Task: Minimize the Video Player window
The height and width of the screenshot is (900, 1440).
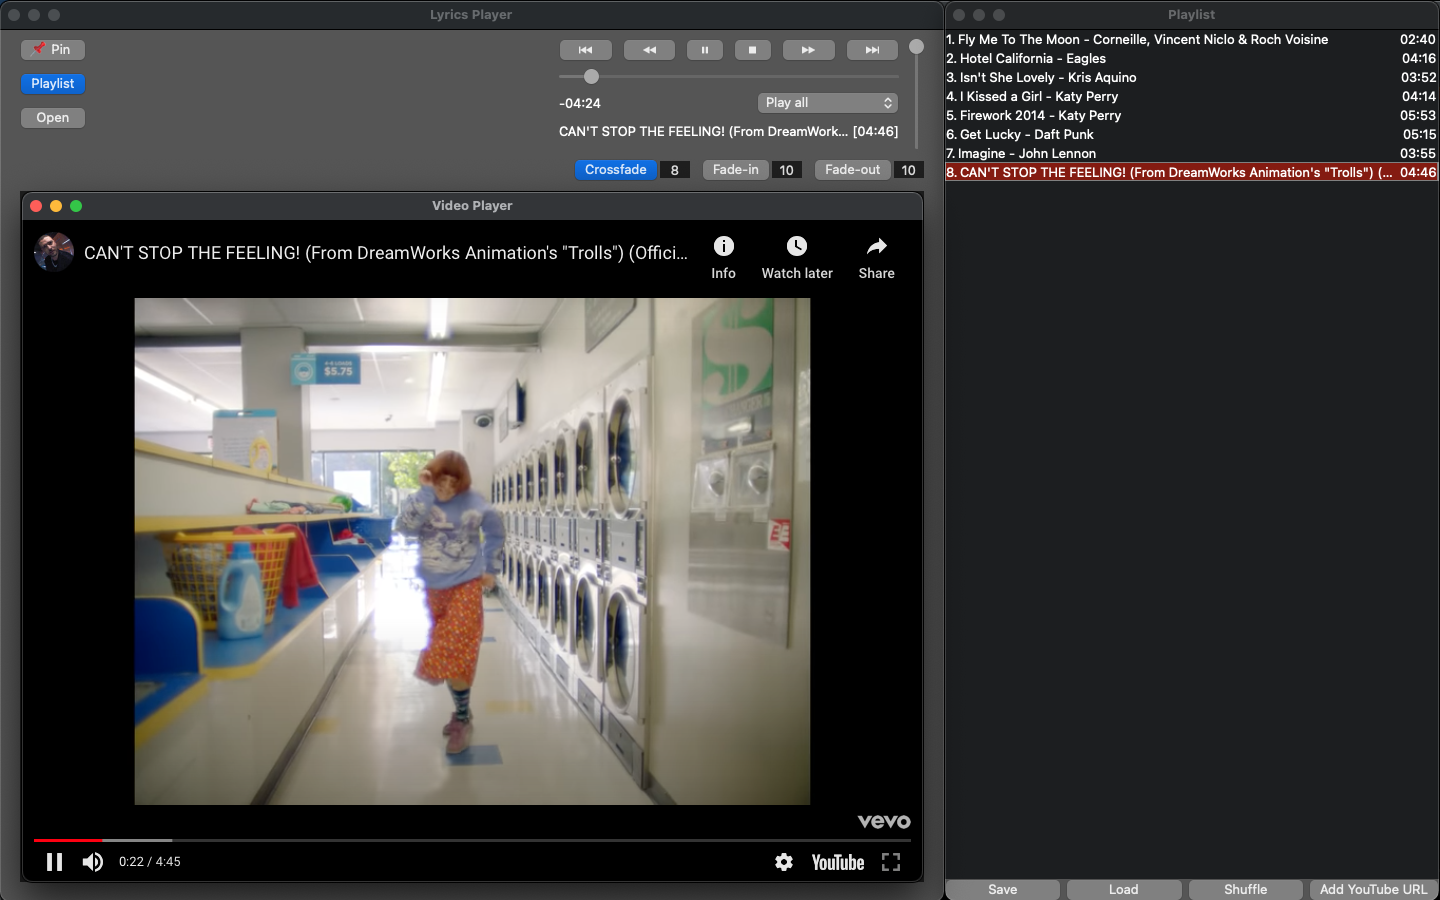Action: (56, 206)
